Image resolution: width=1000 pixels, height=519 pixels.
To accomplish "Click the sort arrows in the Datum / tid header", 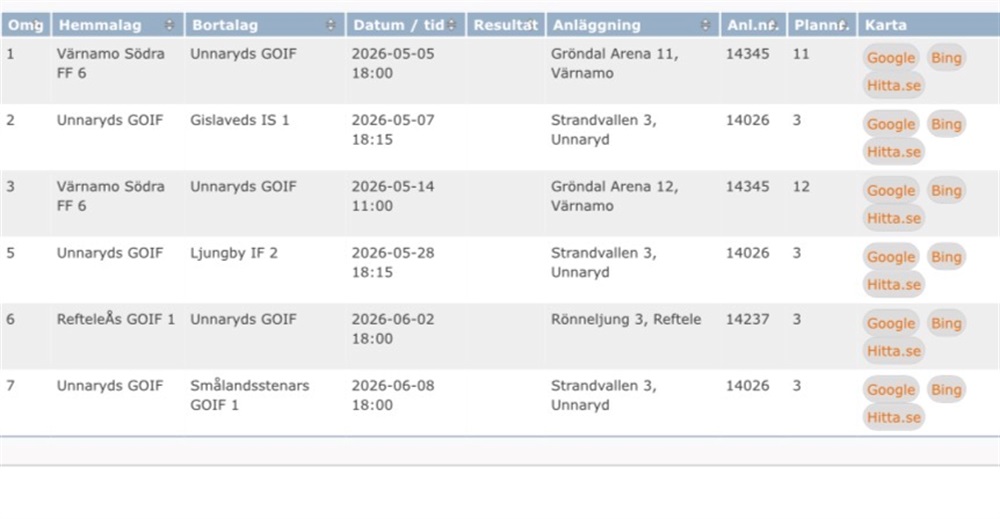I will (x=451, y=25).
